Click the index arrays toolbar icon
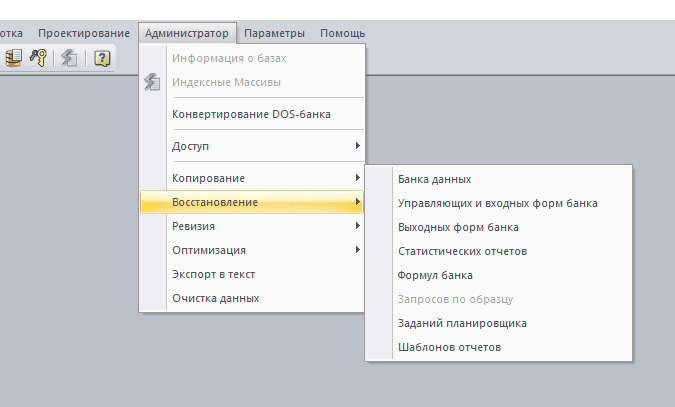Screen dimensions: 675x407 [68, 59]
